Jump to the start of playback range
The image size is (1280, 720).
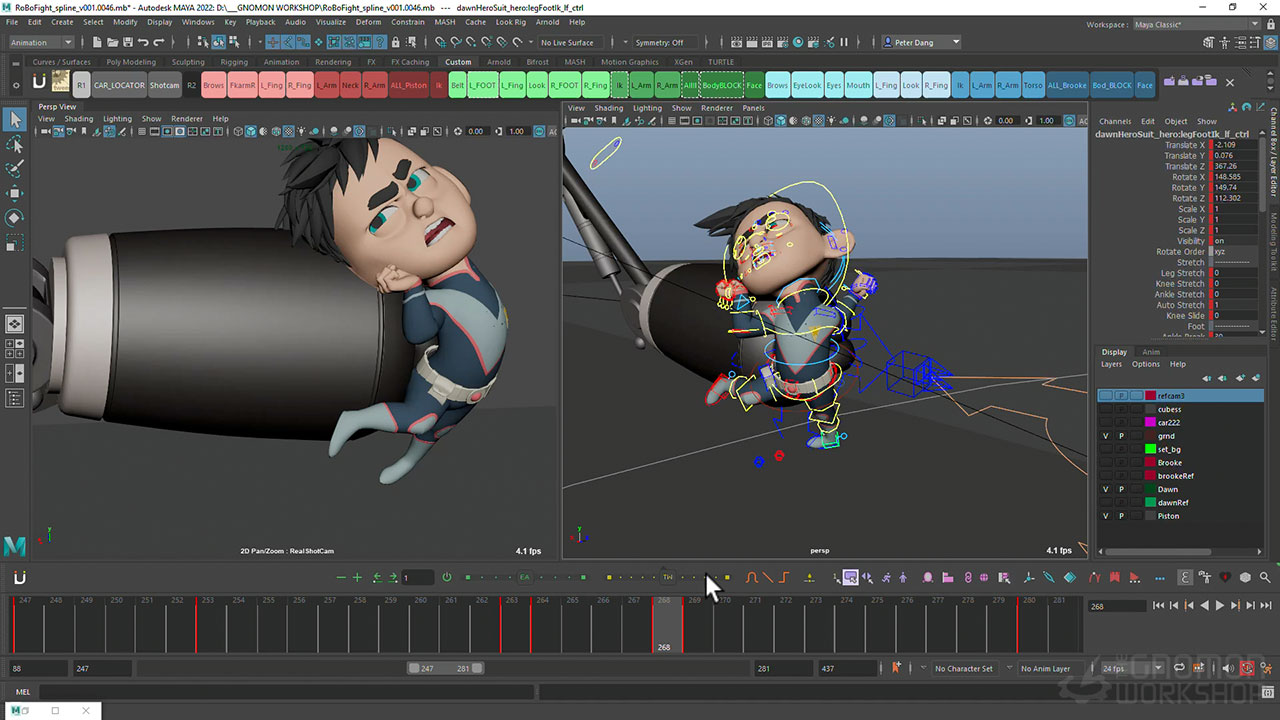pos(1158,606)
